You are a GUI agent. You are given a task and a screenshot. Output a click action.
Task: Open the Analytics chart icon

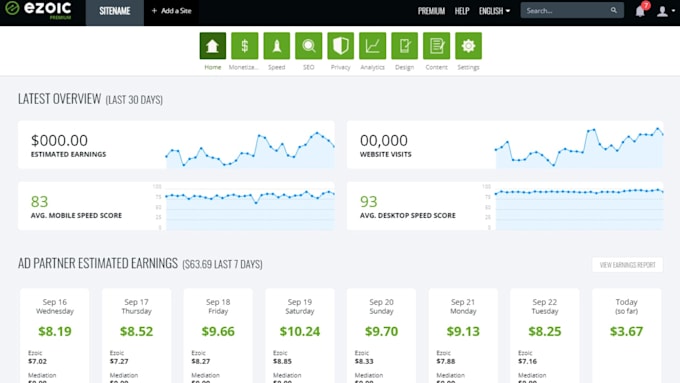click(373, 46)
